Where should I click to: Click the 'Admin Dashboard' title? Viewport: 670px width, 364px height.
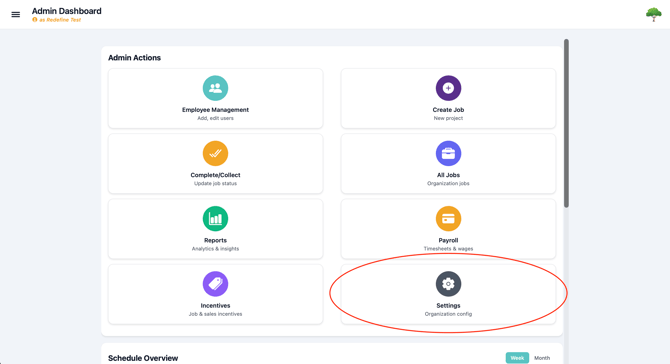pyautogui.click(x=67, y=11)
